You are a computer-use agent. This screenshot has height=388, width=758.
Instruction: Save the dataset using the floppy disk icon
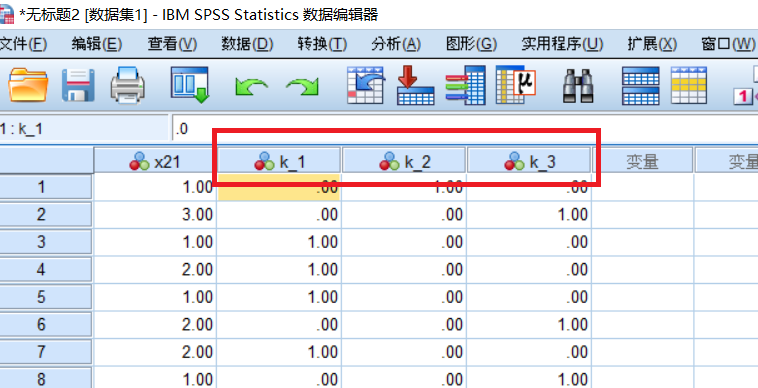pyautogui.click(x=78, y=86)
